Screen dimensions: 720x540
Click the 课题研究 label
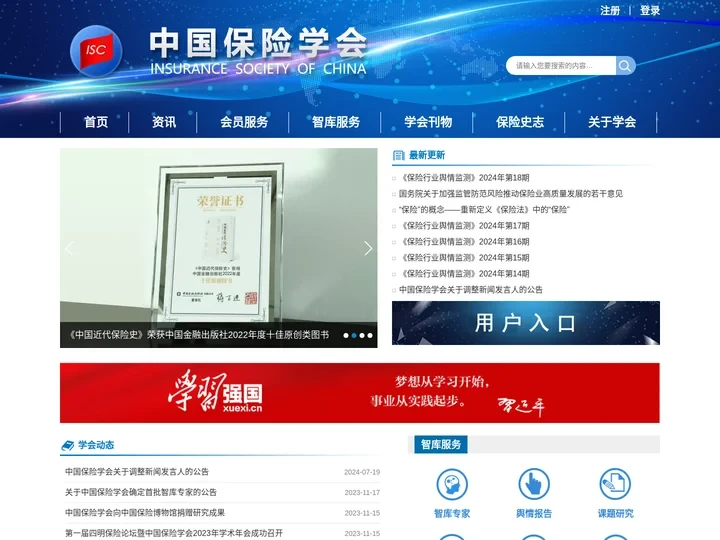615,514
